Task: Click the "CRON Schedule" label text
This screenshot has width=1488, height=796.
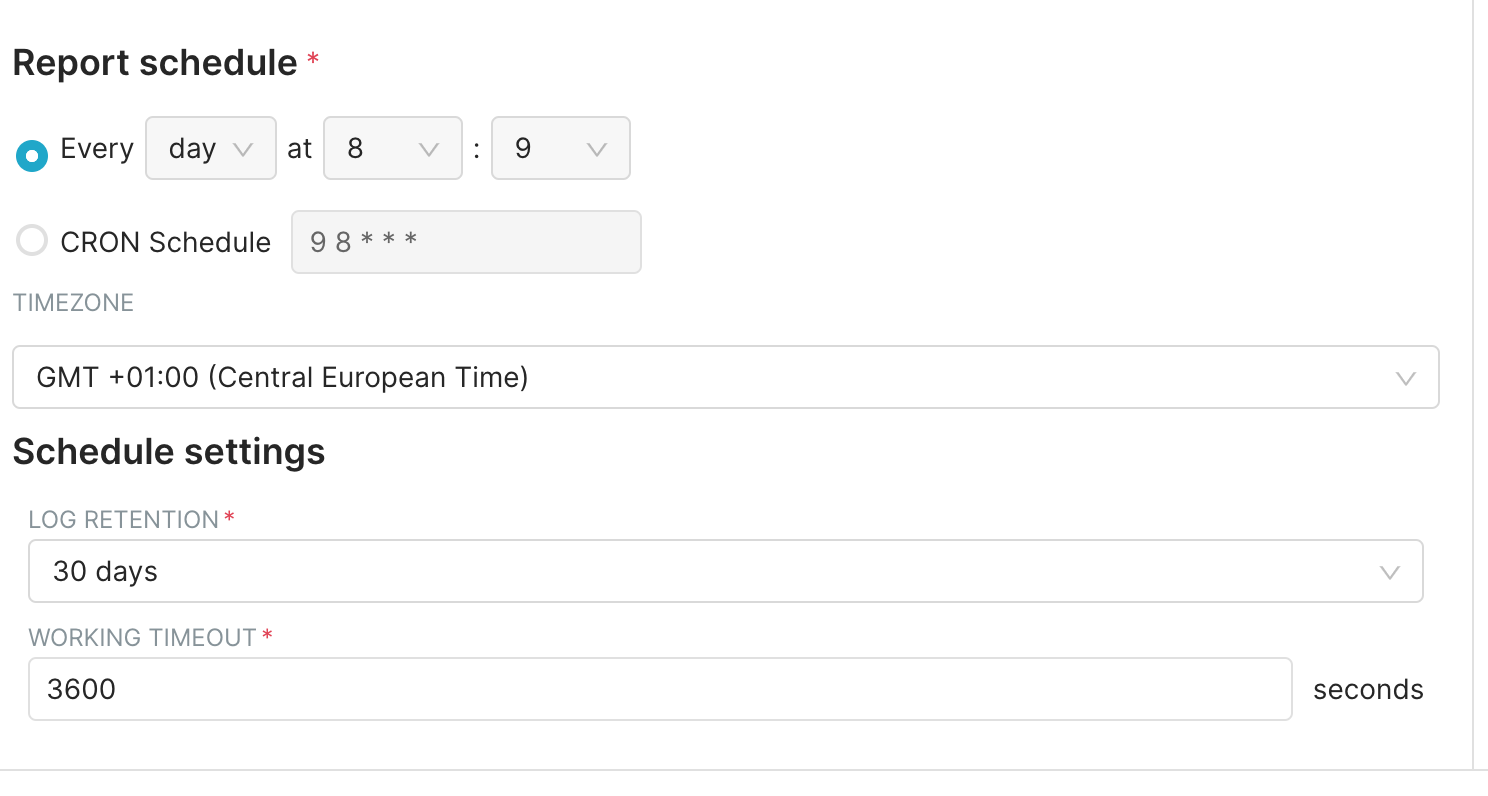Action: tap(165, 242)
